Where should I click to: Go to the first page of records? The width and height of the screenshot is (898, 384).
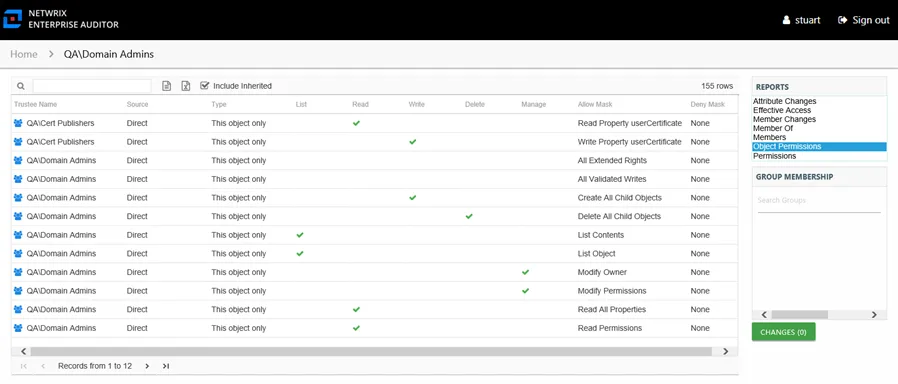23,366
